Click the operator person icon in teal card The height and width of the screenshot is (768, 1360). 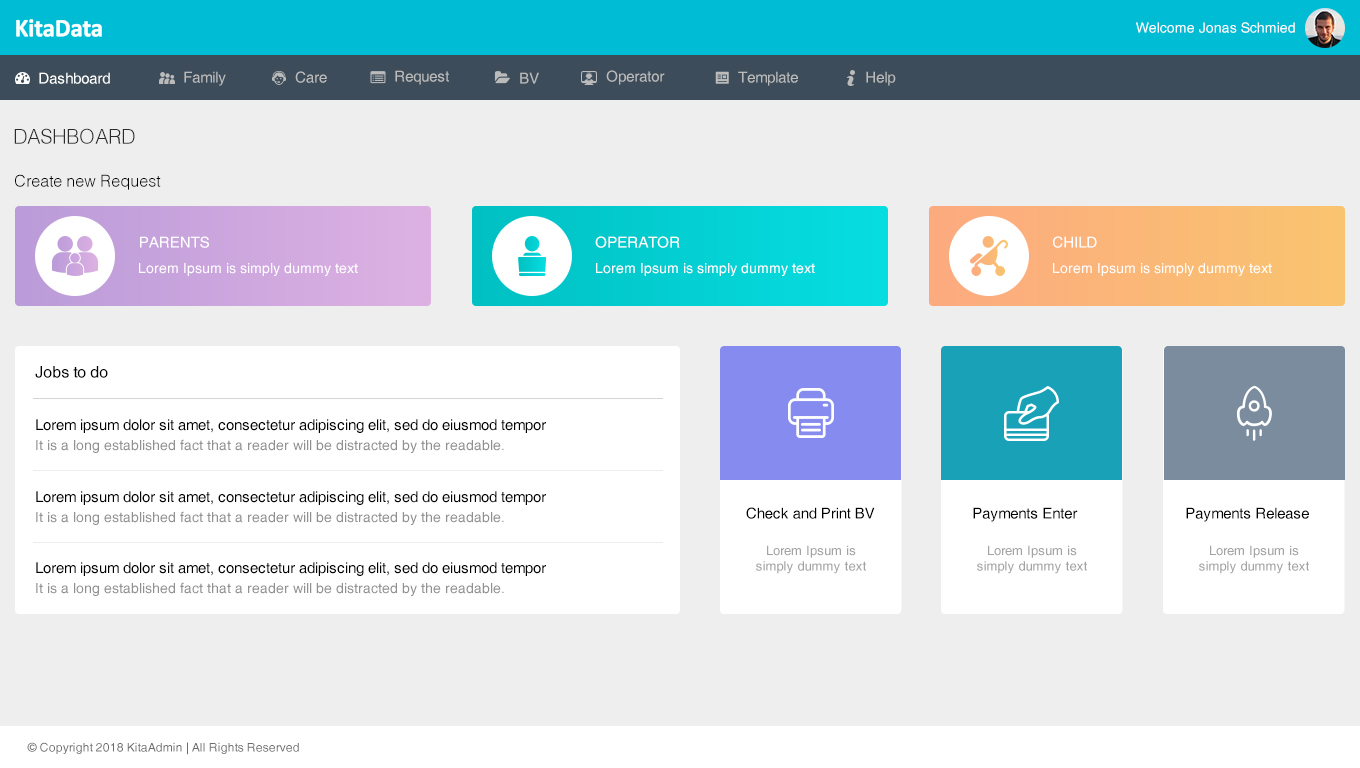532,256
